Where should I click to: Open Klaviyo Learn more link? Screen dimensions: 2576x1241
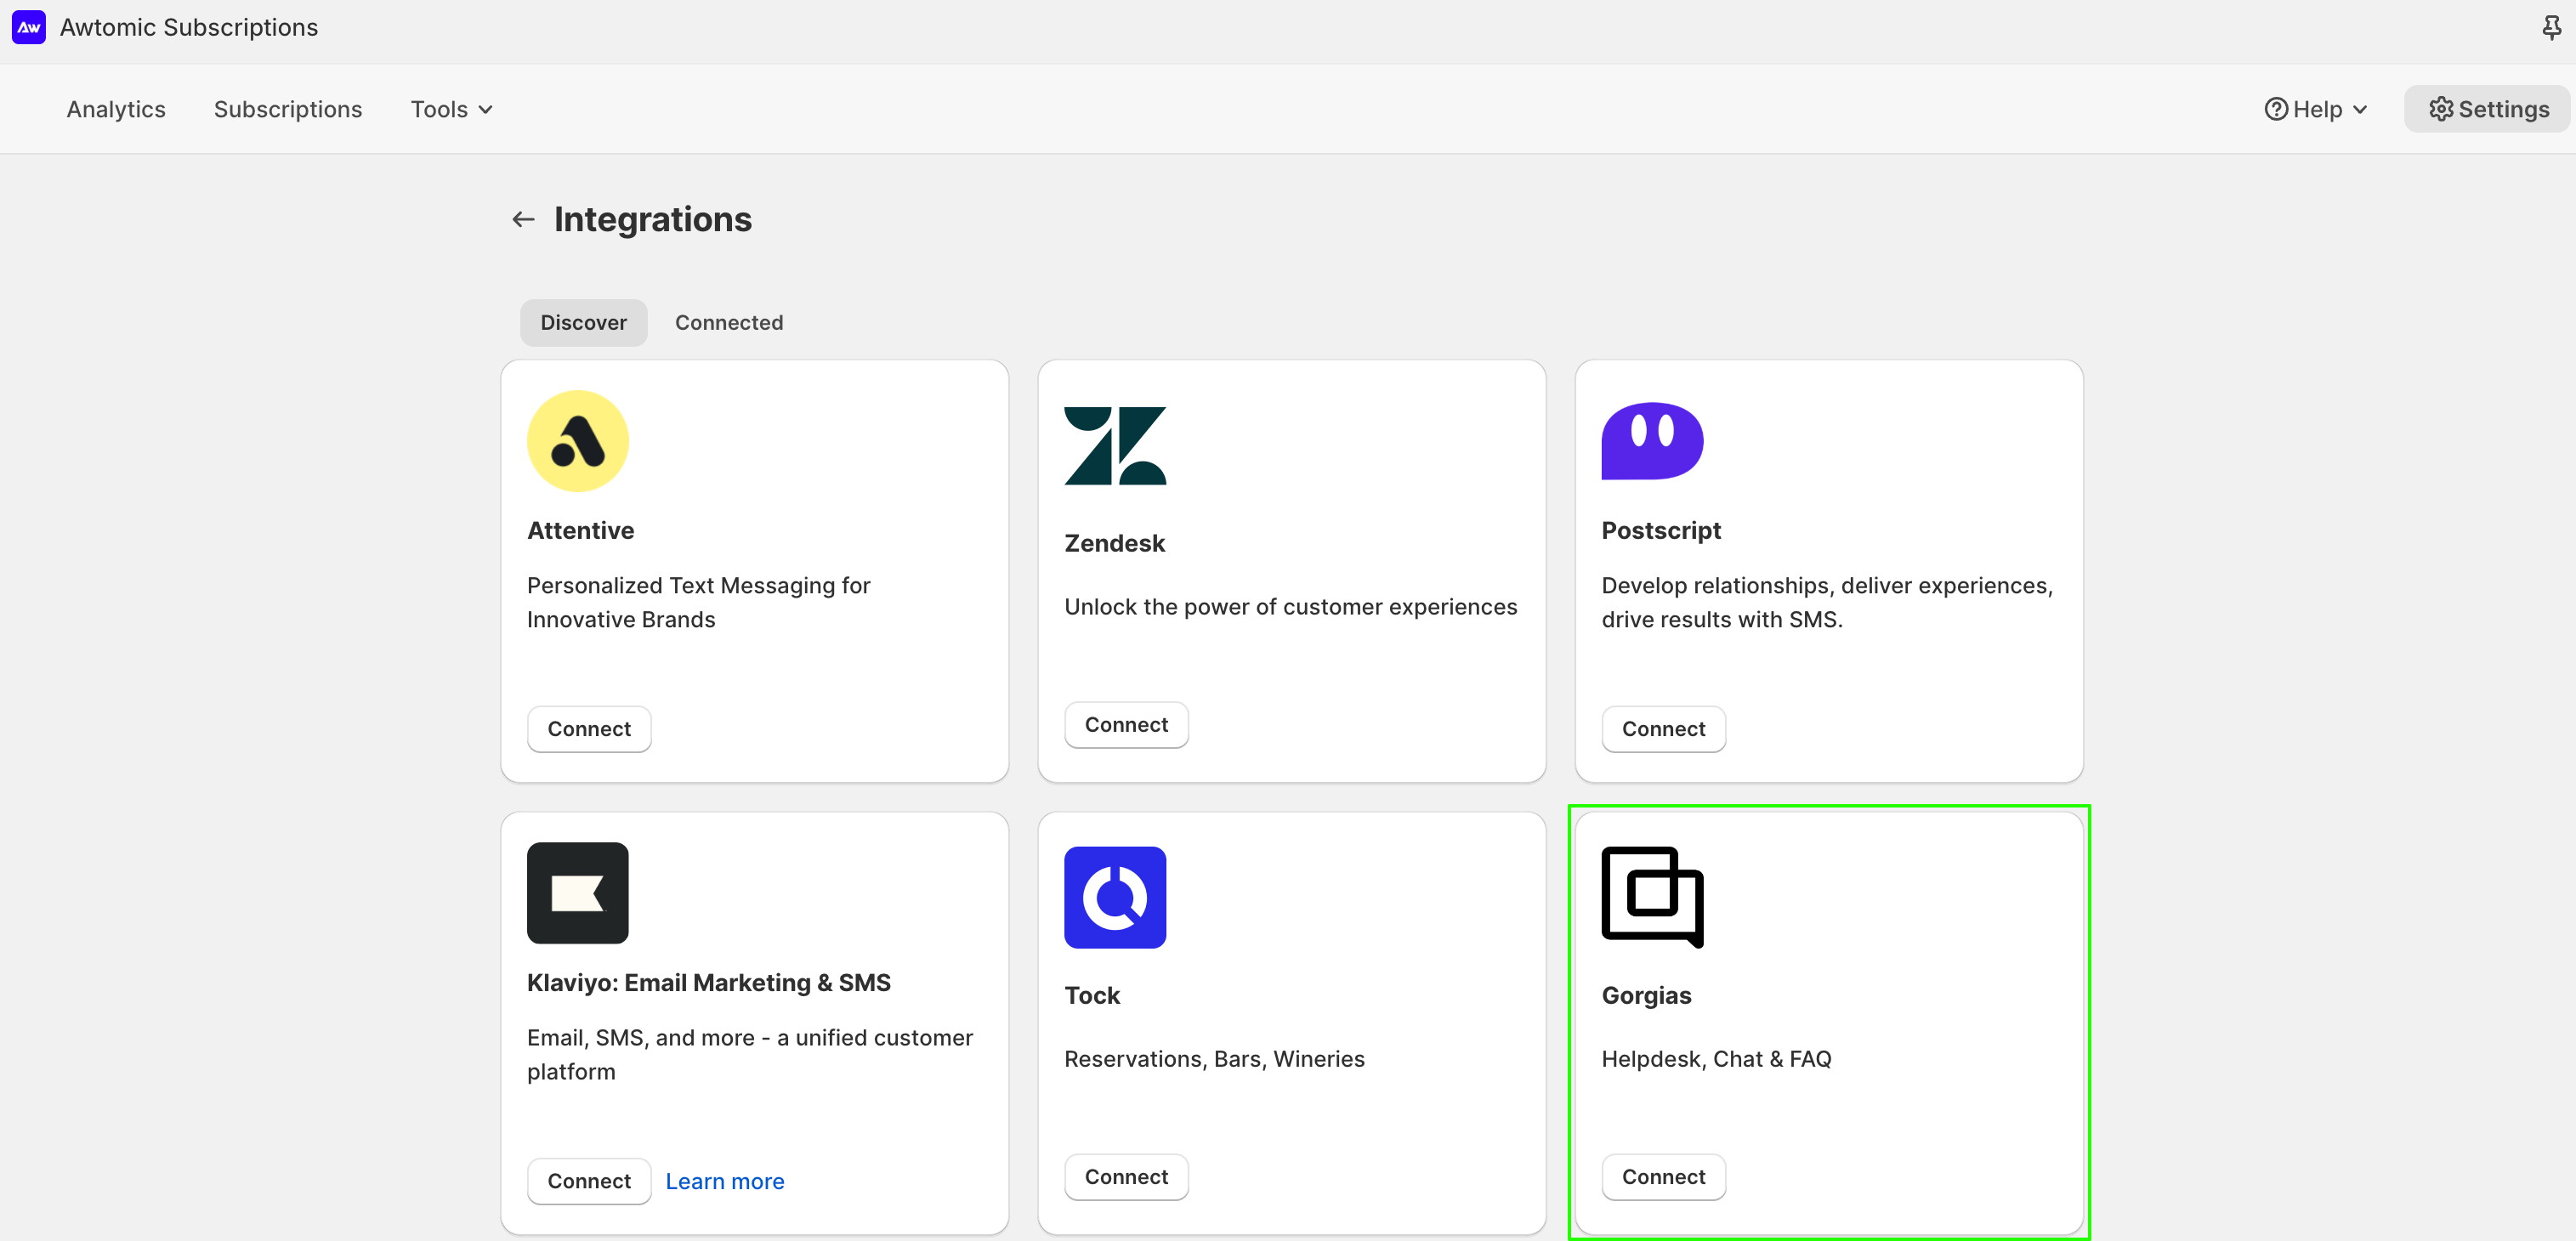[x=724, y=1181]
